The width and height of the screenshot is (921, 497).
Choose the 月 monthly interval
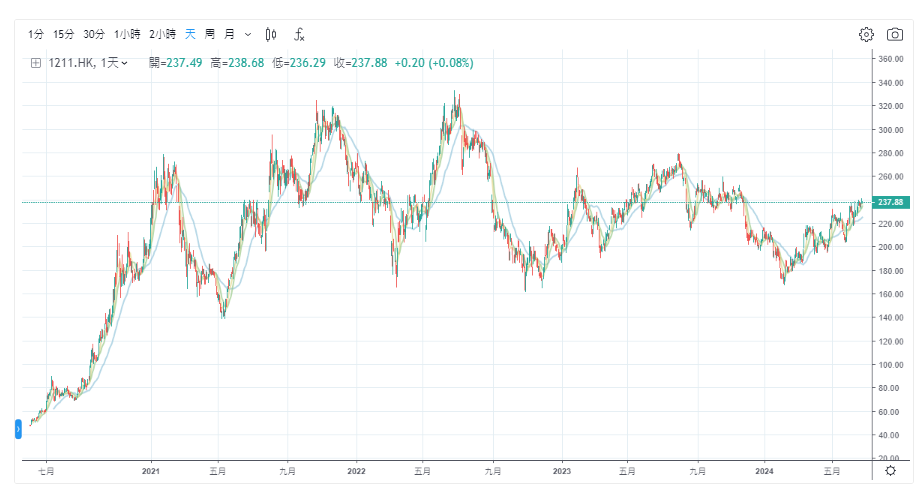229,34
